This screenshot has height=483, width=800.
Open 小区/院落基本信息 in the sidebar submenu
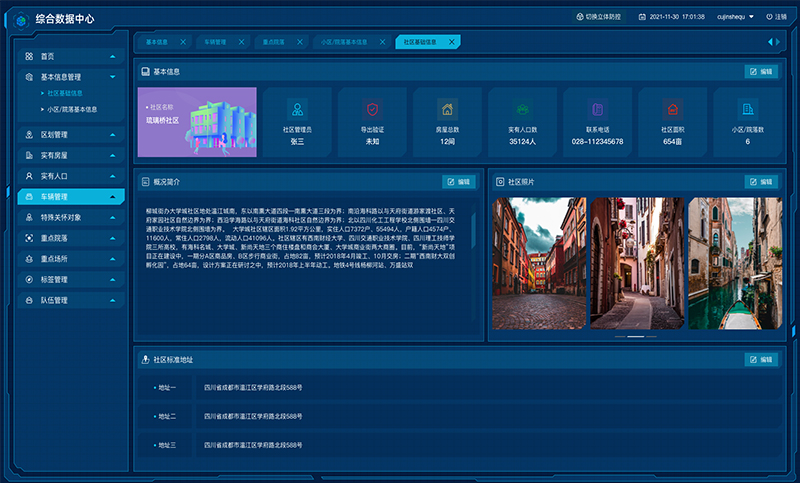[x=72, y=109]
